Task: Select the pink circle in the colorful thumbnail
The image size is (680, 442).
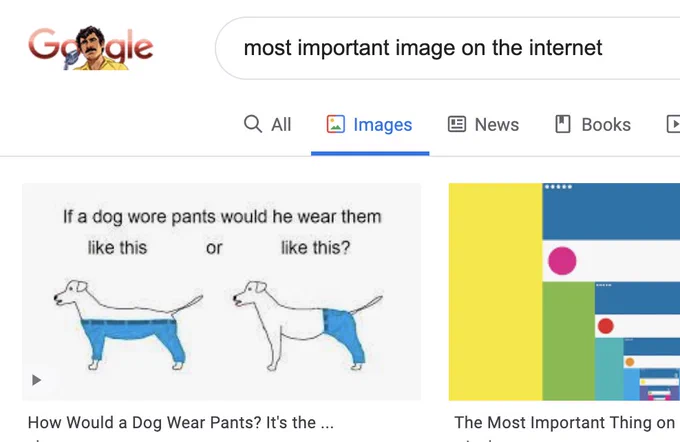Action: [562, 261]
